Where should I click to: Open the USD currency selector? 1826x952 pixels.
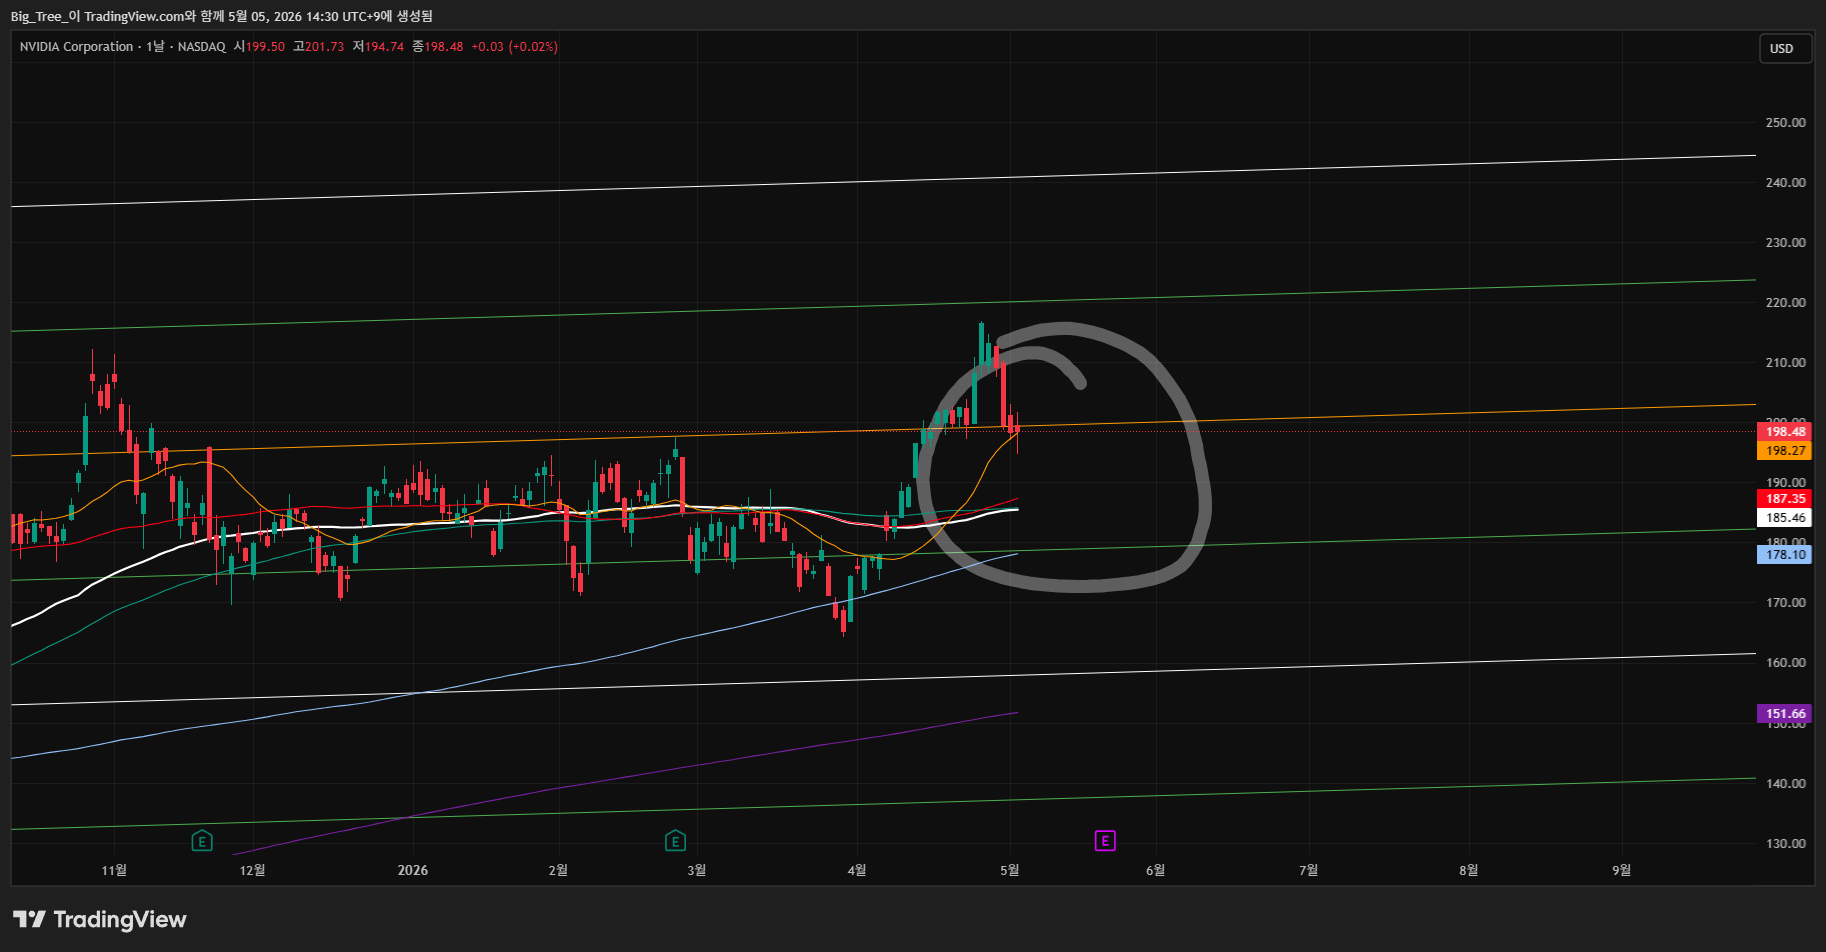pyautogui.click(x=1785, y=48)
